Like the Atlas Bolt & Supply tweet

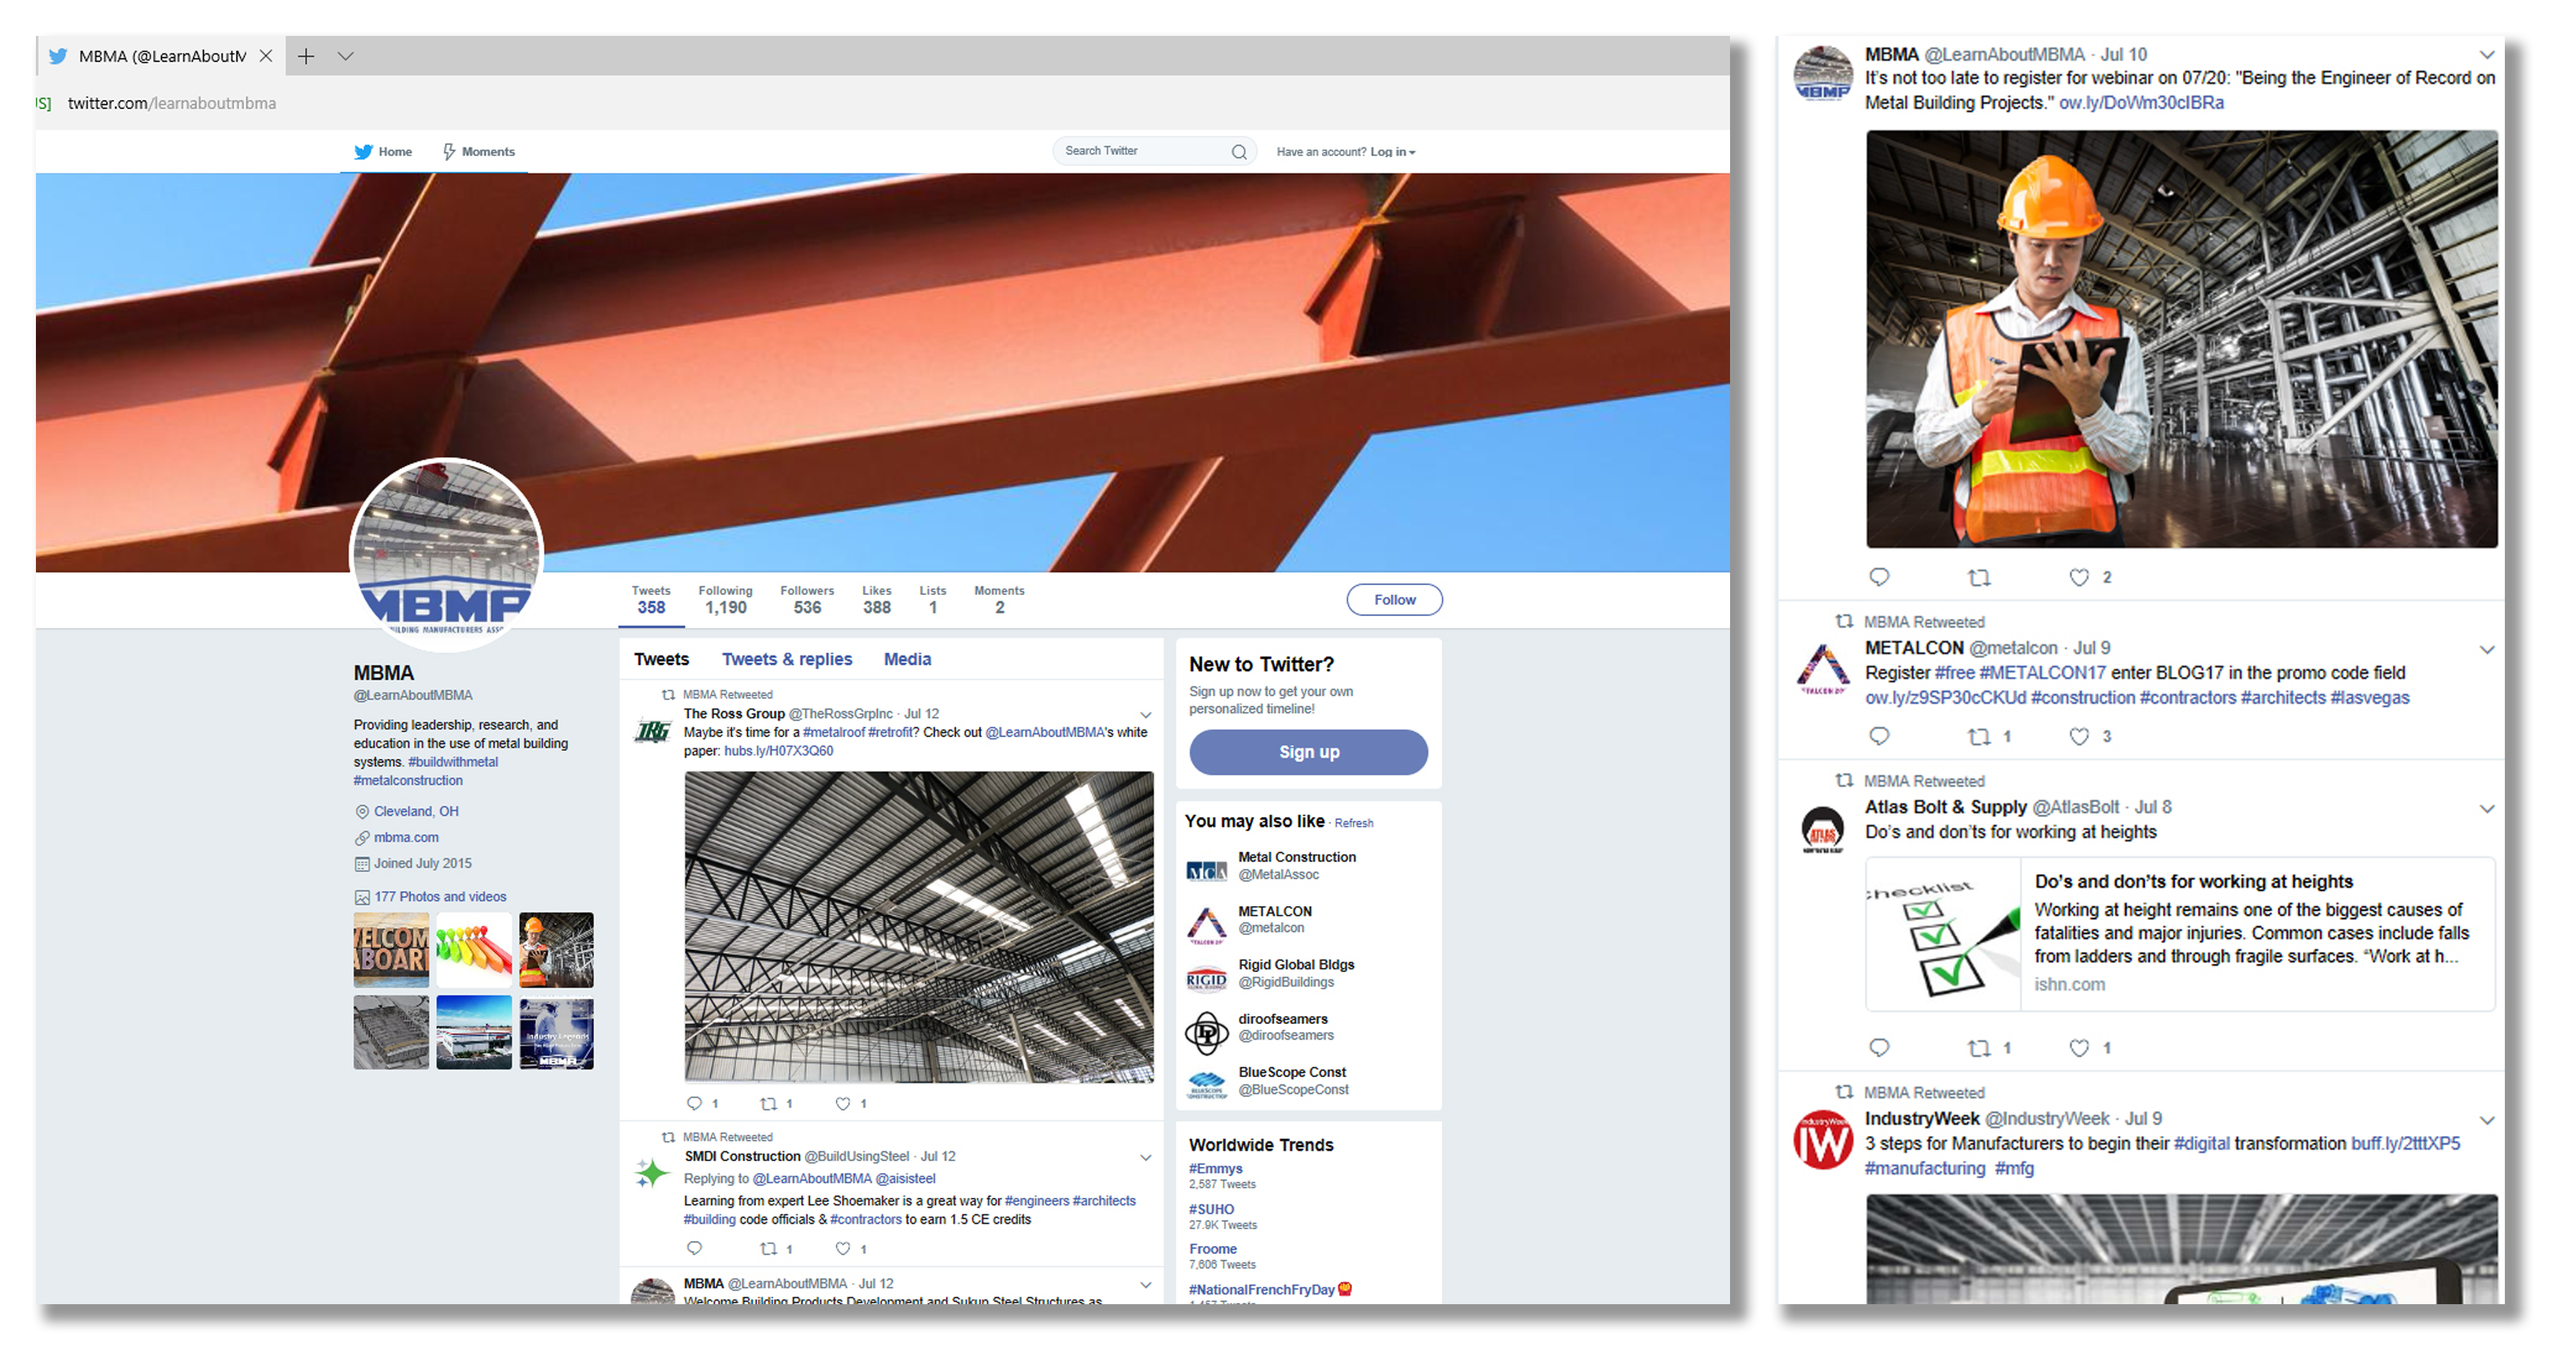coord(2079,1048)
